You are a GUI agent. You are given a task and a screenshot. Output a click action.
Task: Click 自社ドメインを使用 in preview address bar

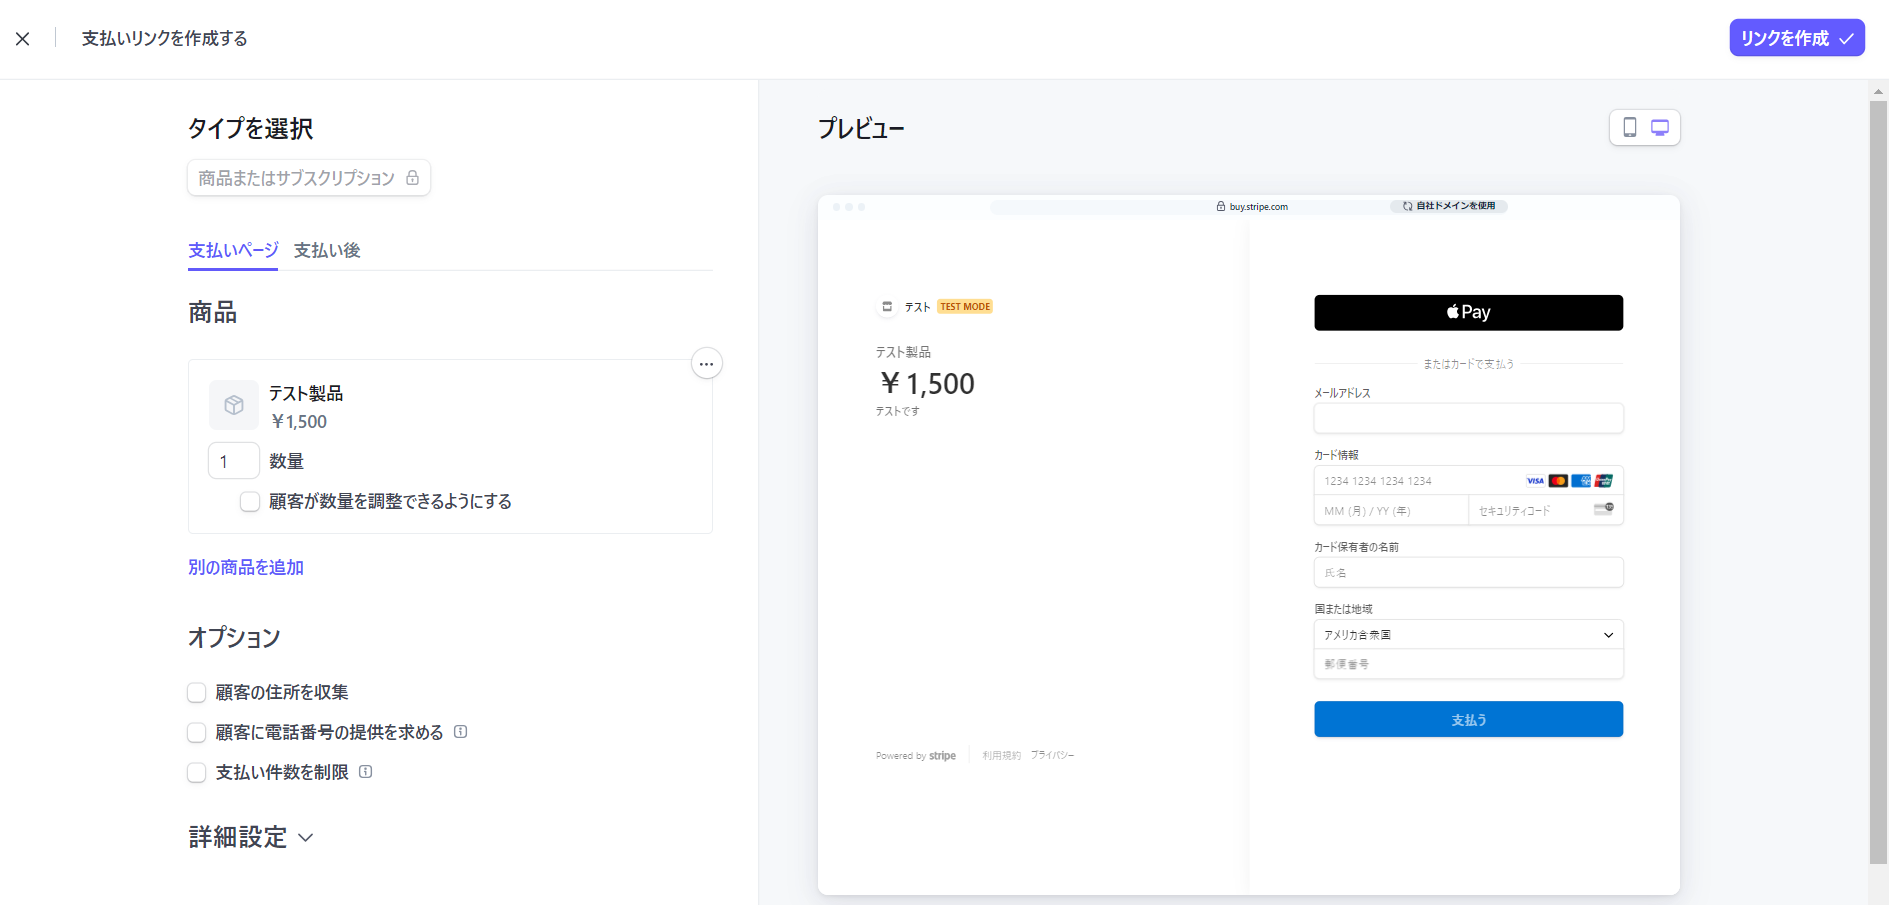coord(1449,206)
